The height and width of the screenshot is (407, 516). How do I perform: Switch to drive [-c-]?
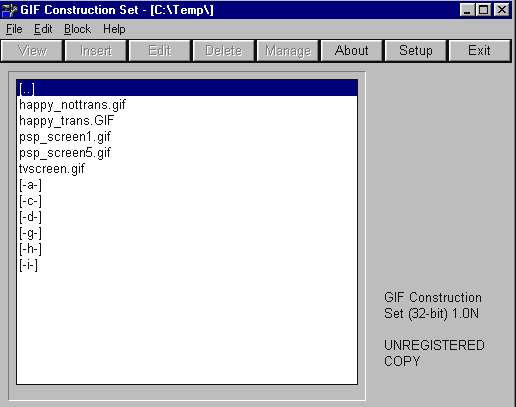coord(187,201)
